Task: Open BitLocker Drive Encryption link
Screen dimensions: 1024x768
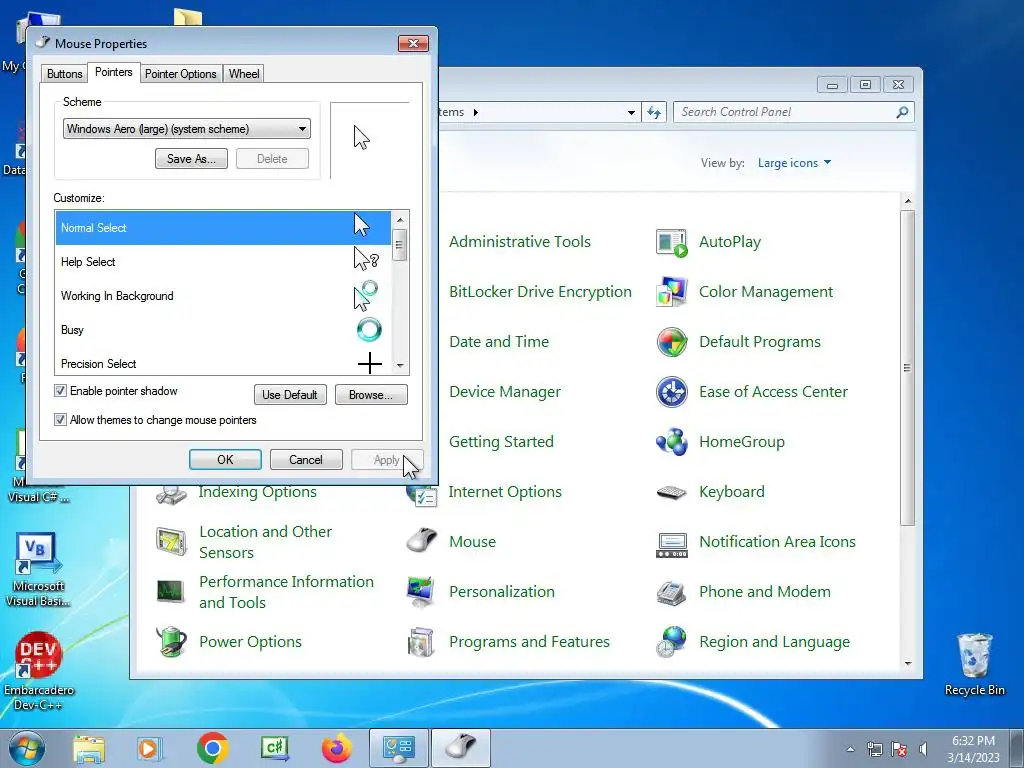Action: [540, 292]
